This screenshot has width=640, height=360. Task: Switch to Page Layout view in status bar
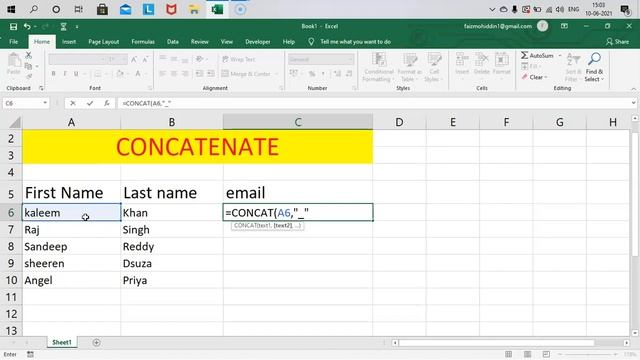(527, 354)
